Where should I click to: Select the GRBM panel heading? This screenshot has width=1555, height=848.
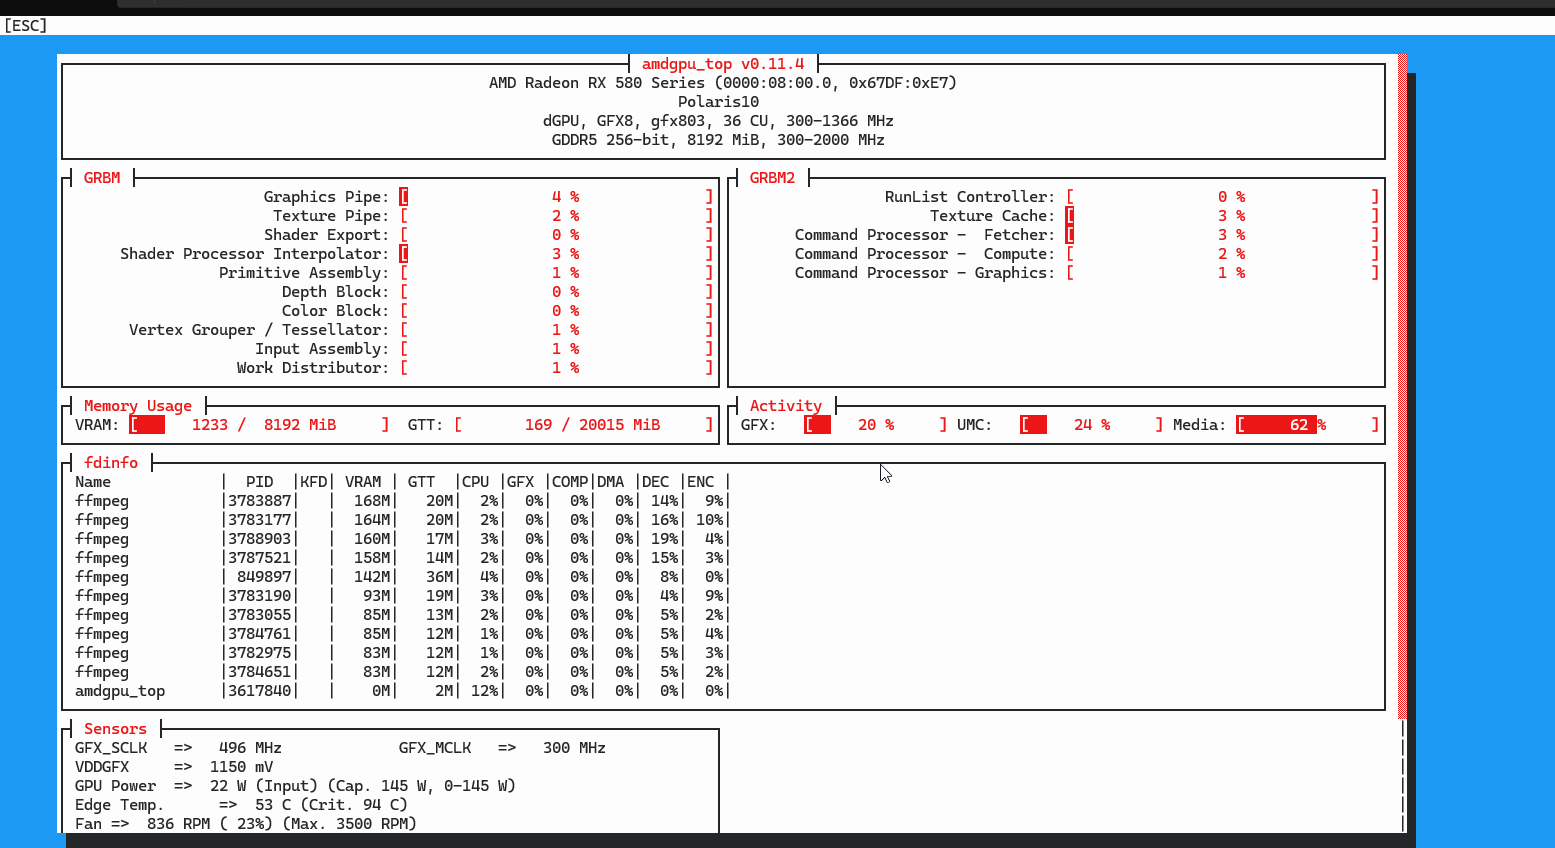coord(102,178)
